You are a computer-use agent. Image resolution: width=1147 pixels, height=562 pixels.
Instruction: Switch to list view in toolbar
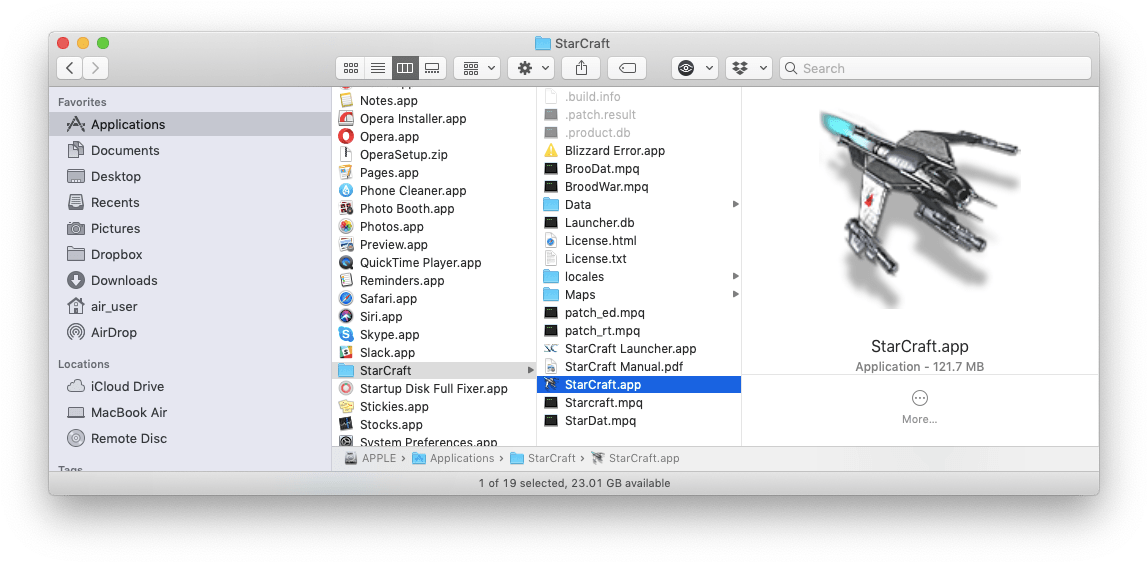coord(378,68)
